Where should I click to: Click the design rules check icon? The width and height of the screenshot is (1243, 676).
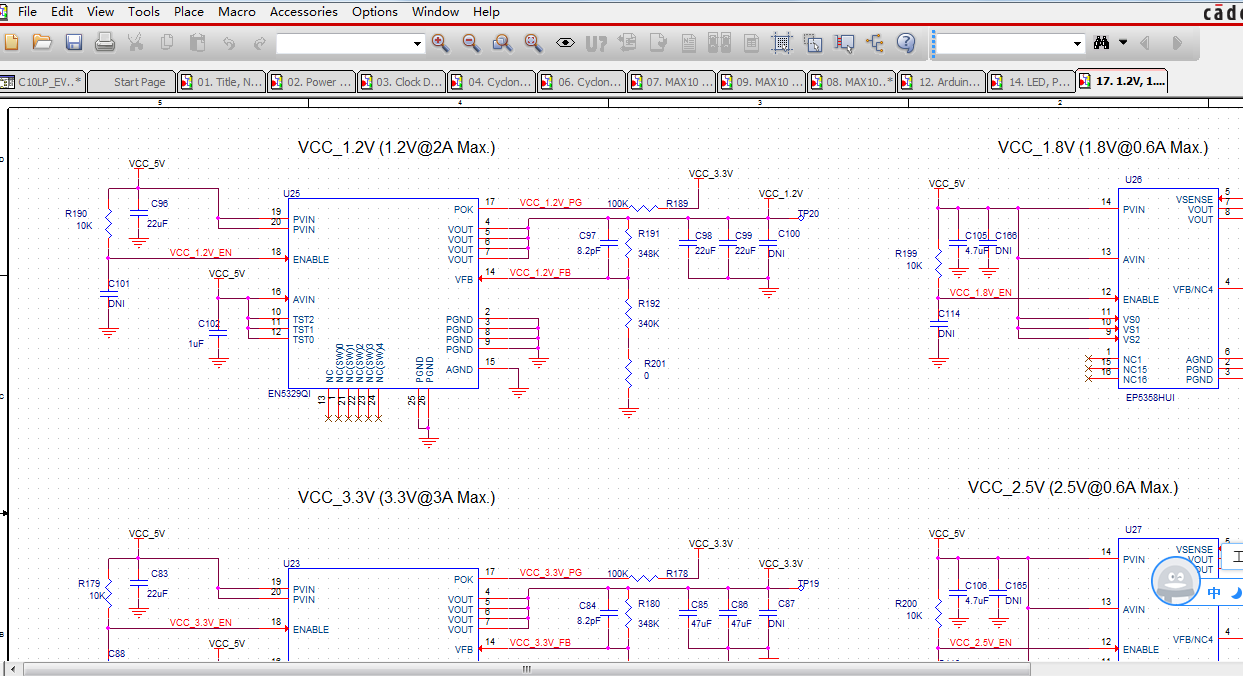pos(658,43)
